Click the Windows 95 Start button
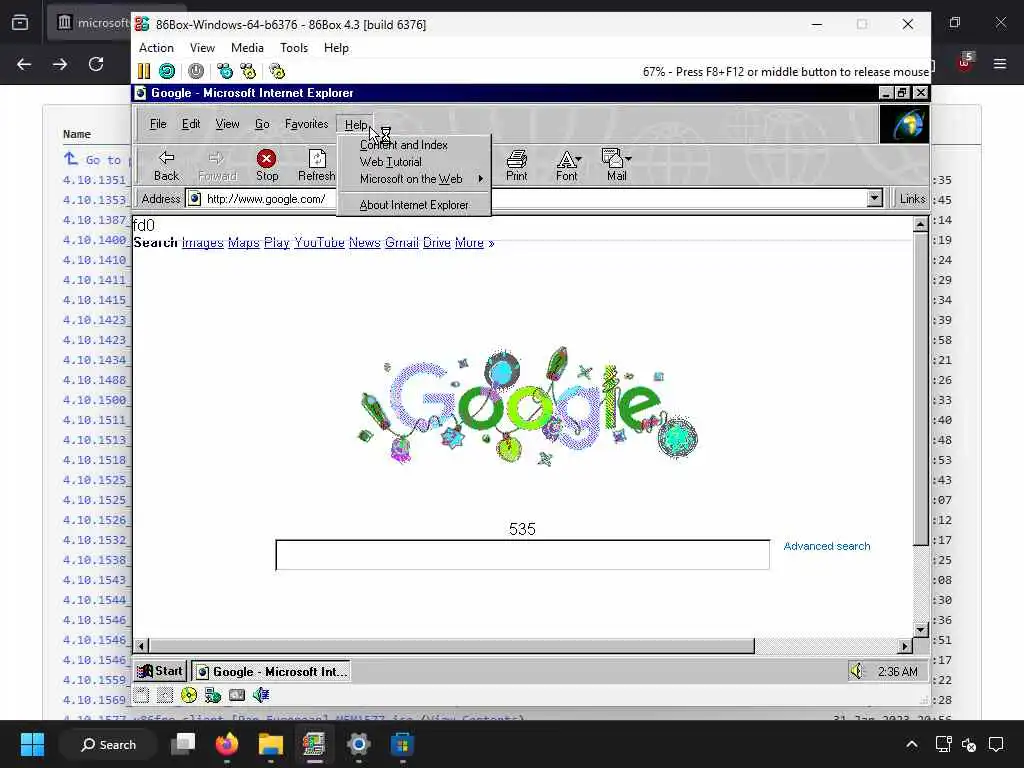 coord(161,671)
